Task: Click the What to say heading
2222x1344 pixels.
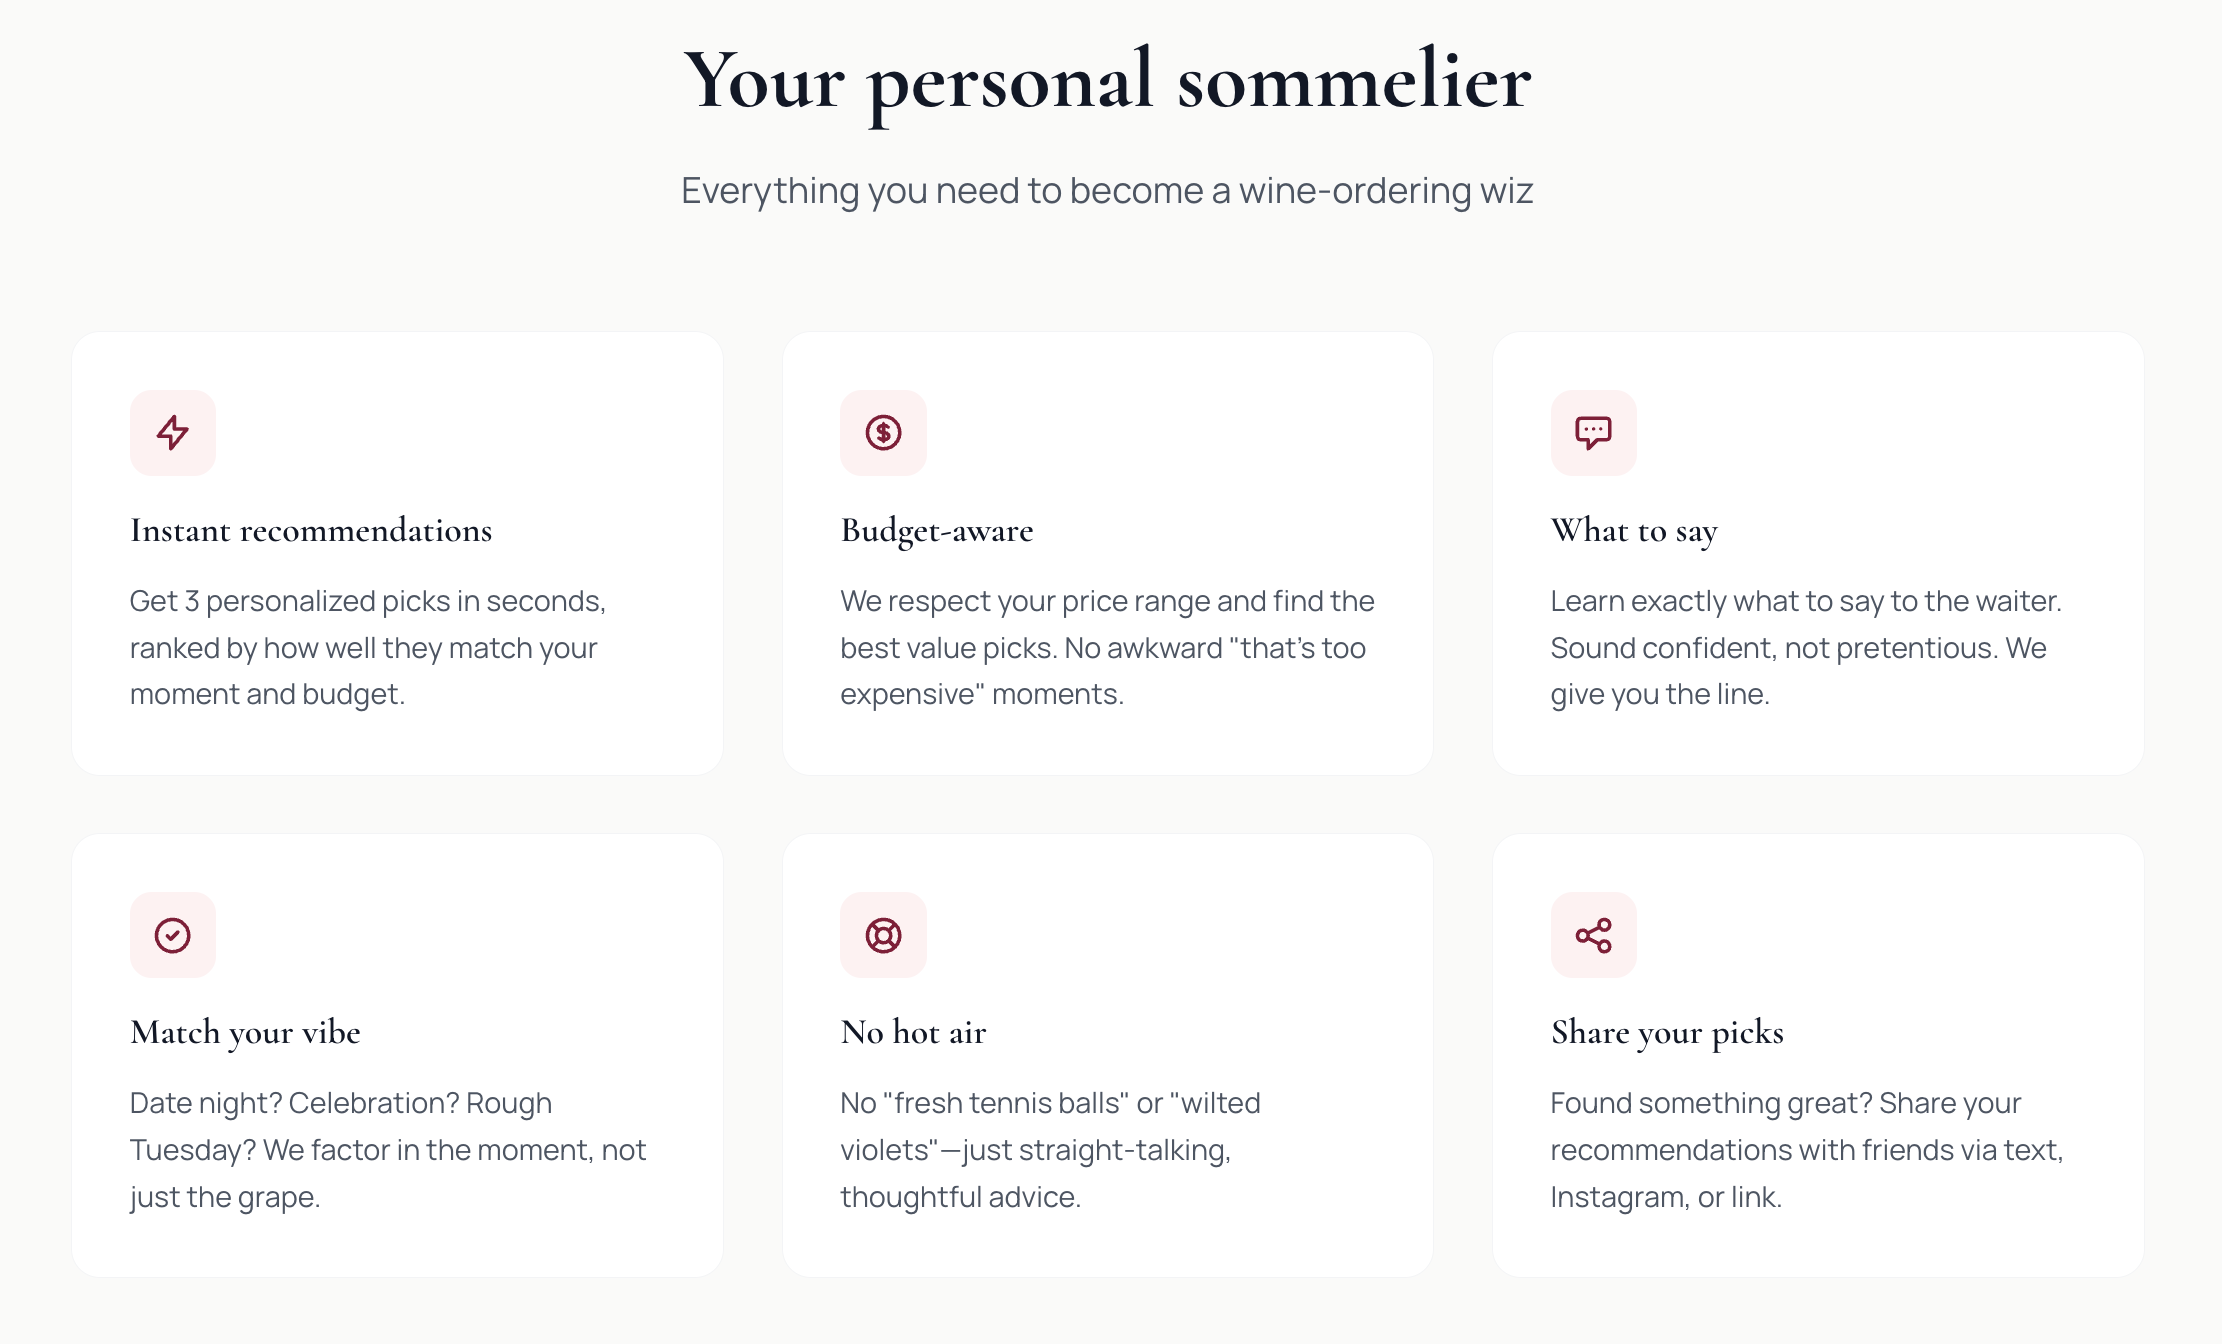Action: 1634,530
